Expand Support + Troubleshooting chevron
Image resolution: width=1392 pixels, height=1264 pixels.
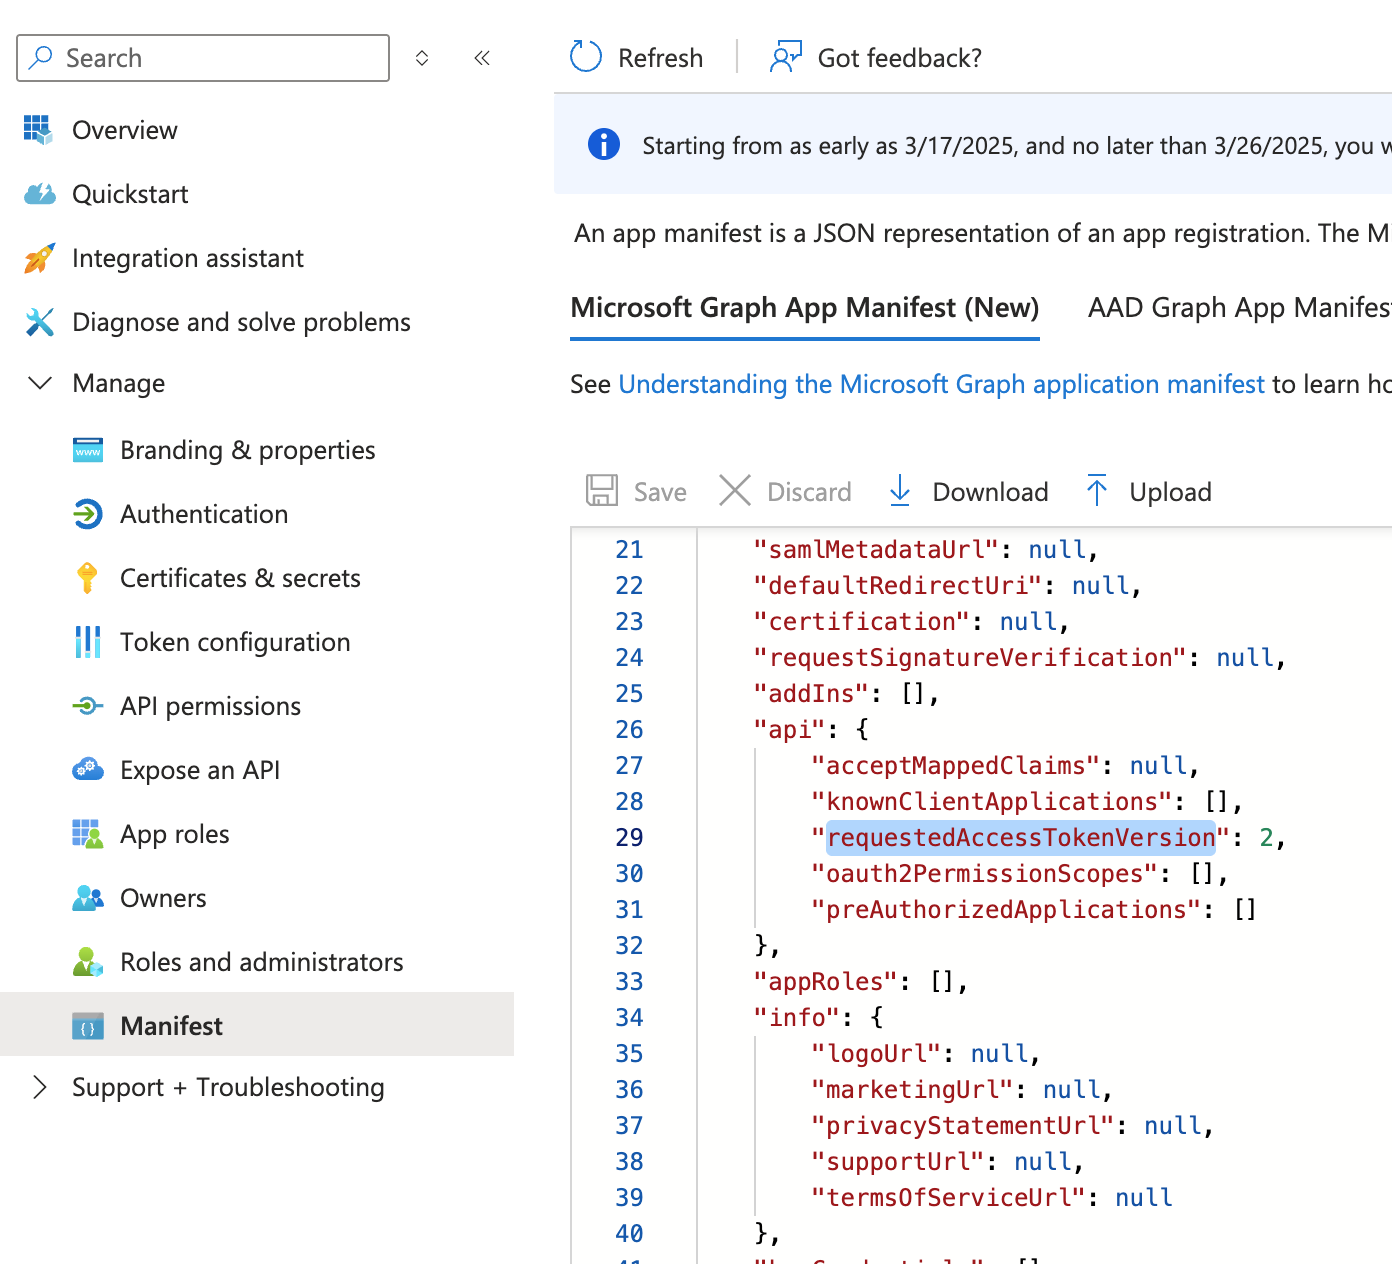pyautogui.click(x=40, y=1087)
